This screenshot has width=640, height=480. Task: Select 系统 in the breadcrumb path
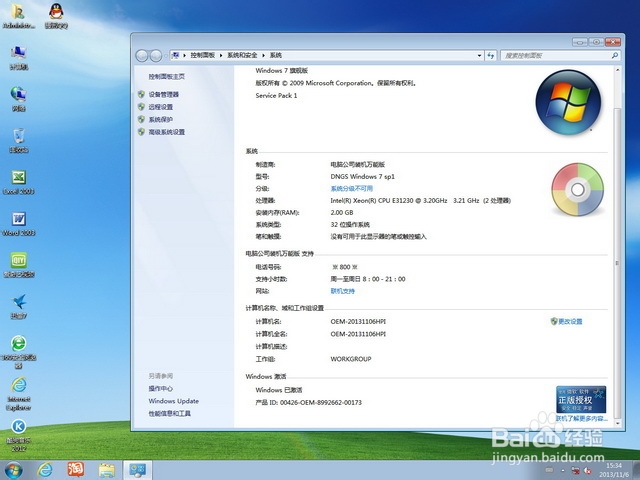coord(276,55)
